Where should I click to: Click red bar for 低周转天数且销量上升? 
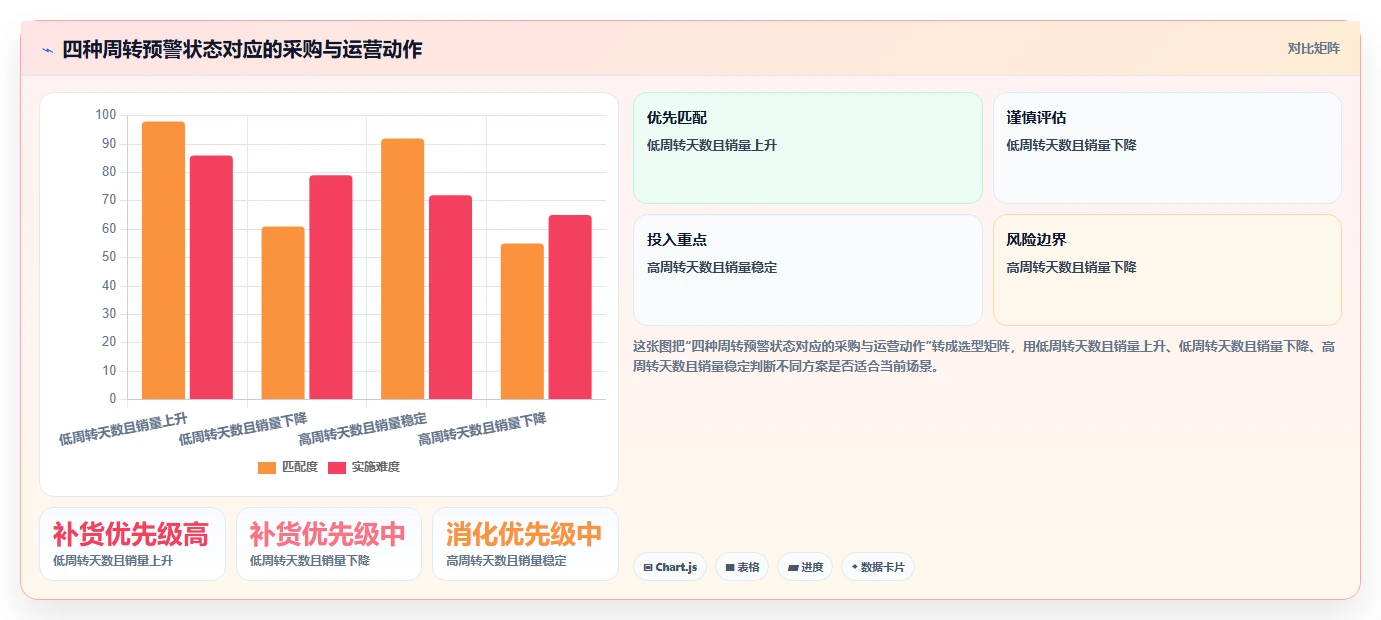211,277
